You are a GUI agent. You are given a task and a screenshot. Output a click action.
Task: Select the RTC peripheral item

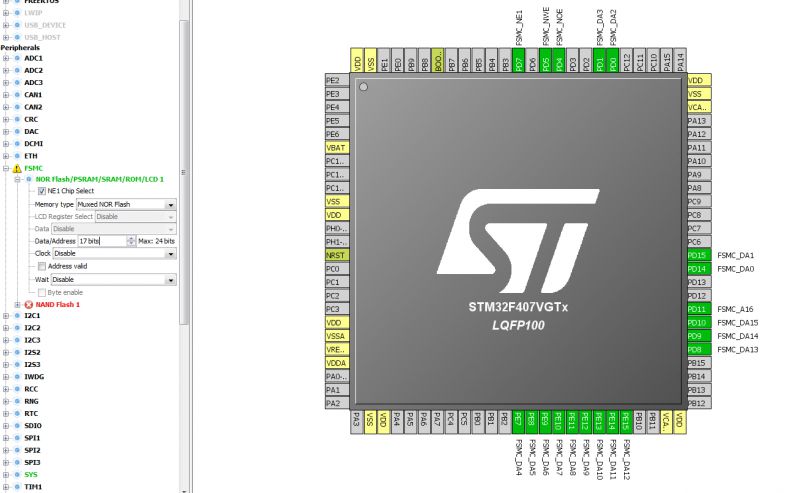pyautogui.click(x=31, y=413)
